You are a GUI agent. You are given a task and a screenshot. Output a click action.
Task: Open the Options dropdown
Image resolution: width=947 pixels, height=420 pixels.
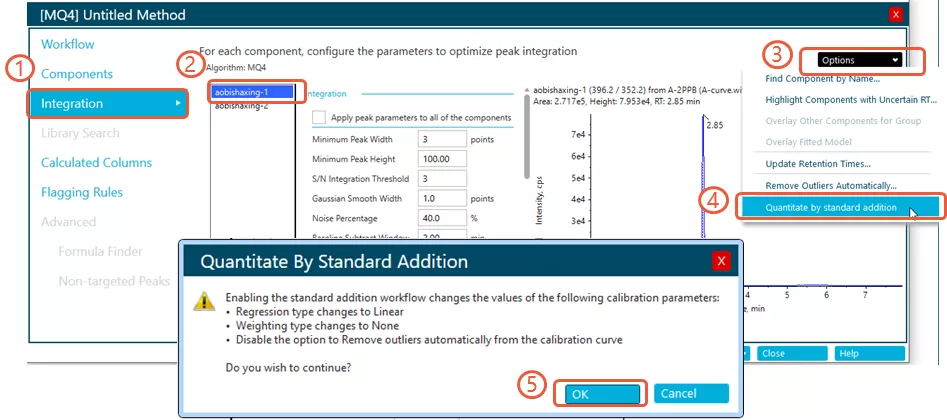pyautogui.click(x=860, y=60)
